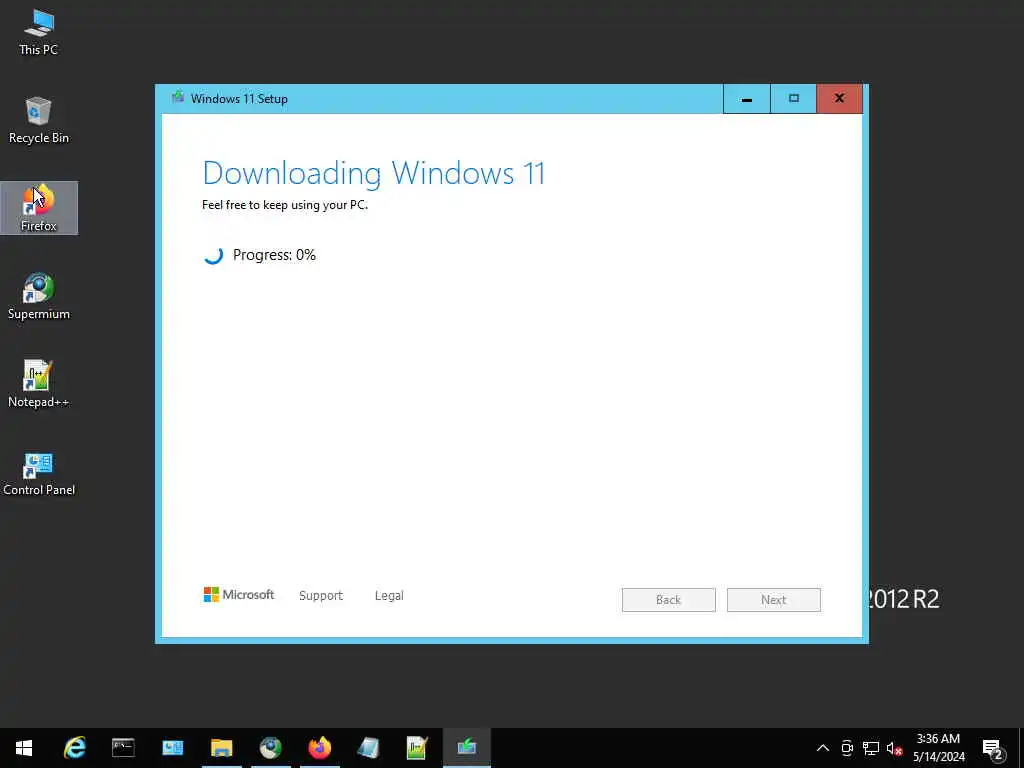The height and width of the screenshot is (768, 1024).
Task: Show hidden system tray icons
Action: click(x=823, y=748)
